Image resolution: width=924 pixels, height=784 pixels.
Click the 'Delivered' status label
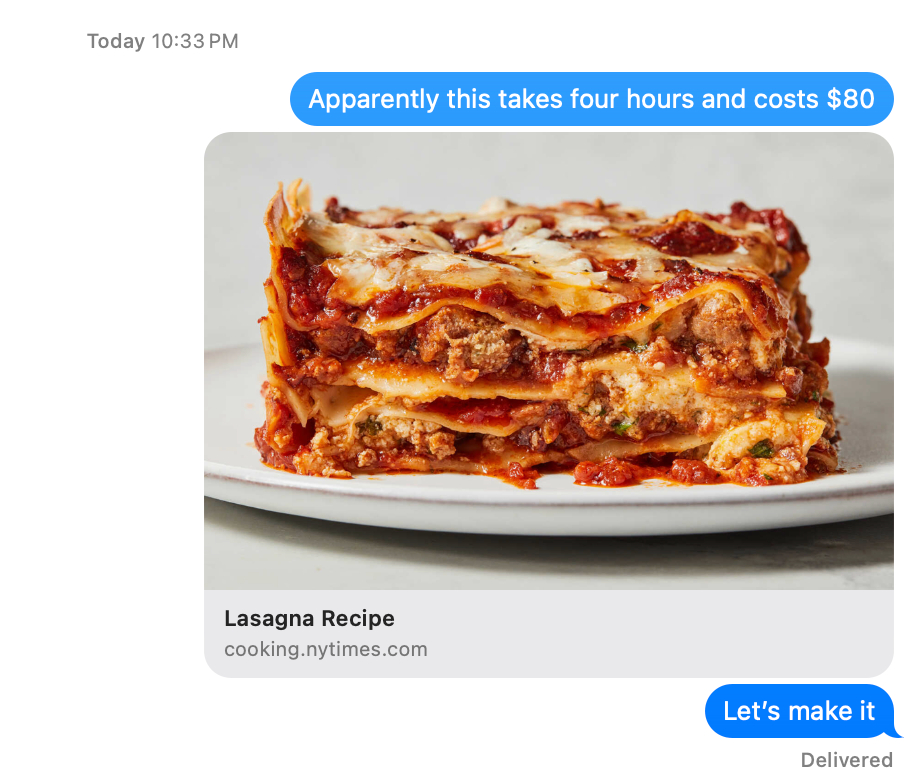tap(846, 760)
